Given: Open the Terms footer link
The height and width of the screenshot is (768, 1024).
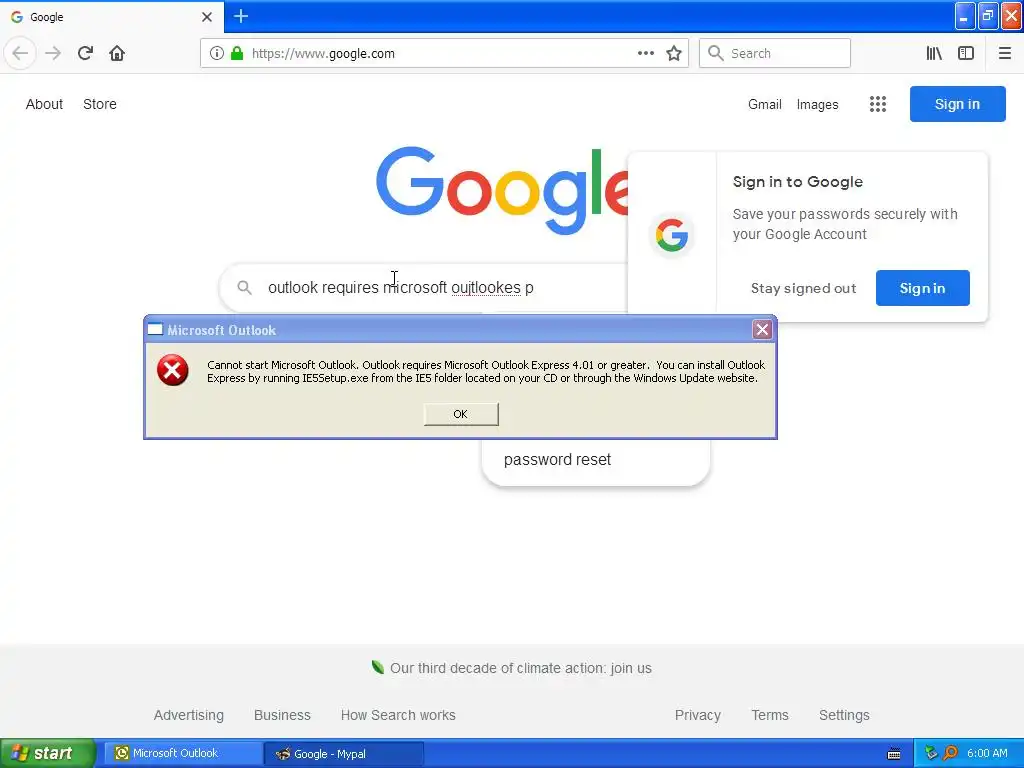Looking at the screenshot, I should click(770, 715).
